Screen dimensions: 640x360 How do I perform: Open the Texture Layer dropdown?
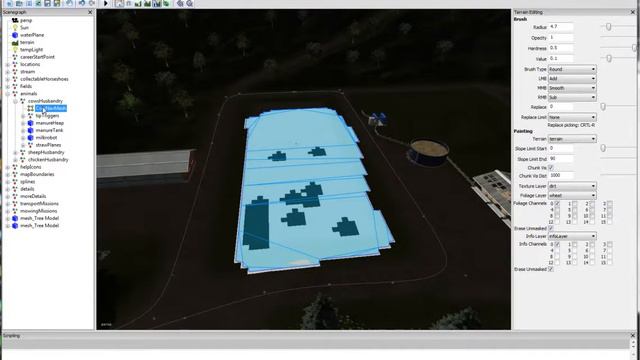tap(572, 186)
